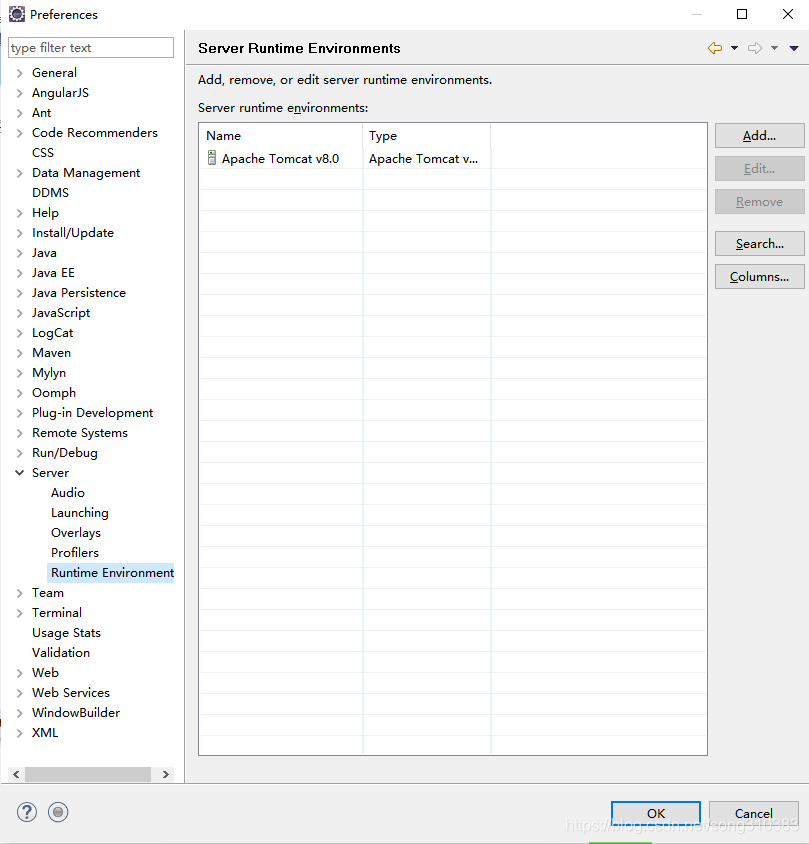Click the Add... button
Image resolution: width=809 pixels, height=844 pixels.
[759, 136]
